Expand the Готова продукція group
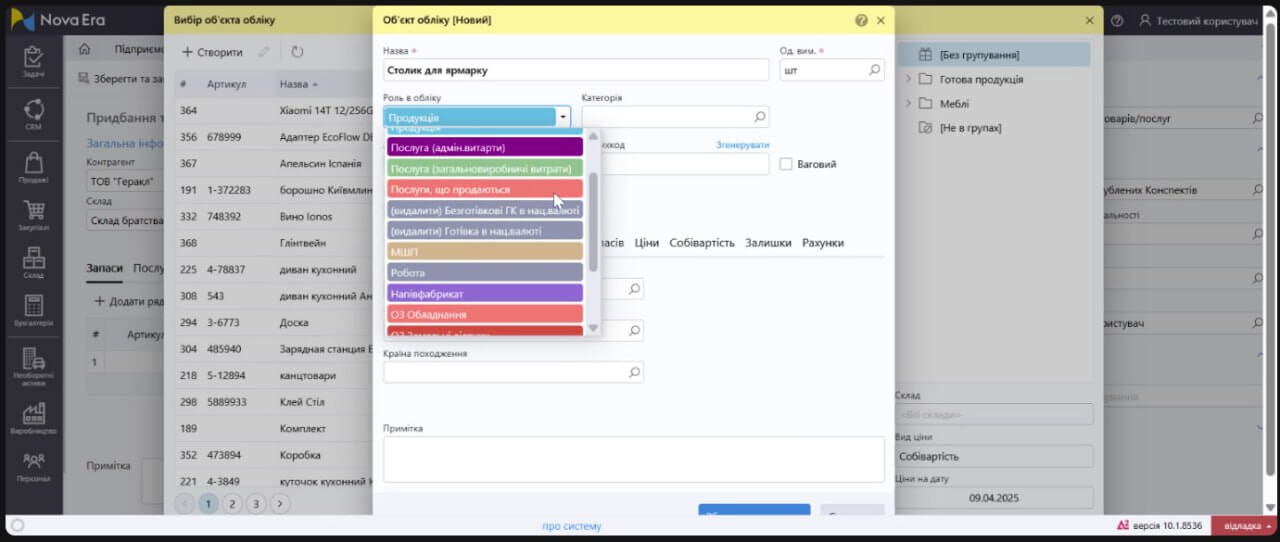The image size is (1280, 542). [x=908, y=79]
